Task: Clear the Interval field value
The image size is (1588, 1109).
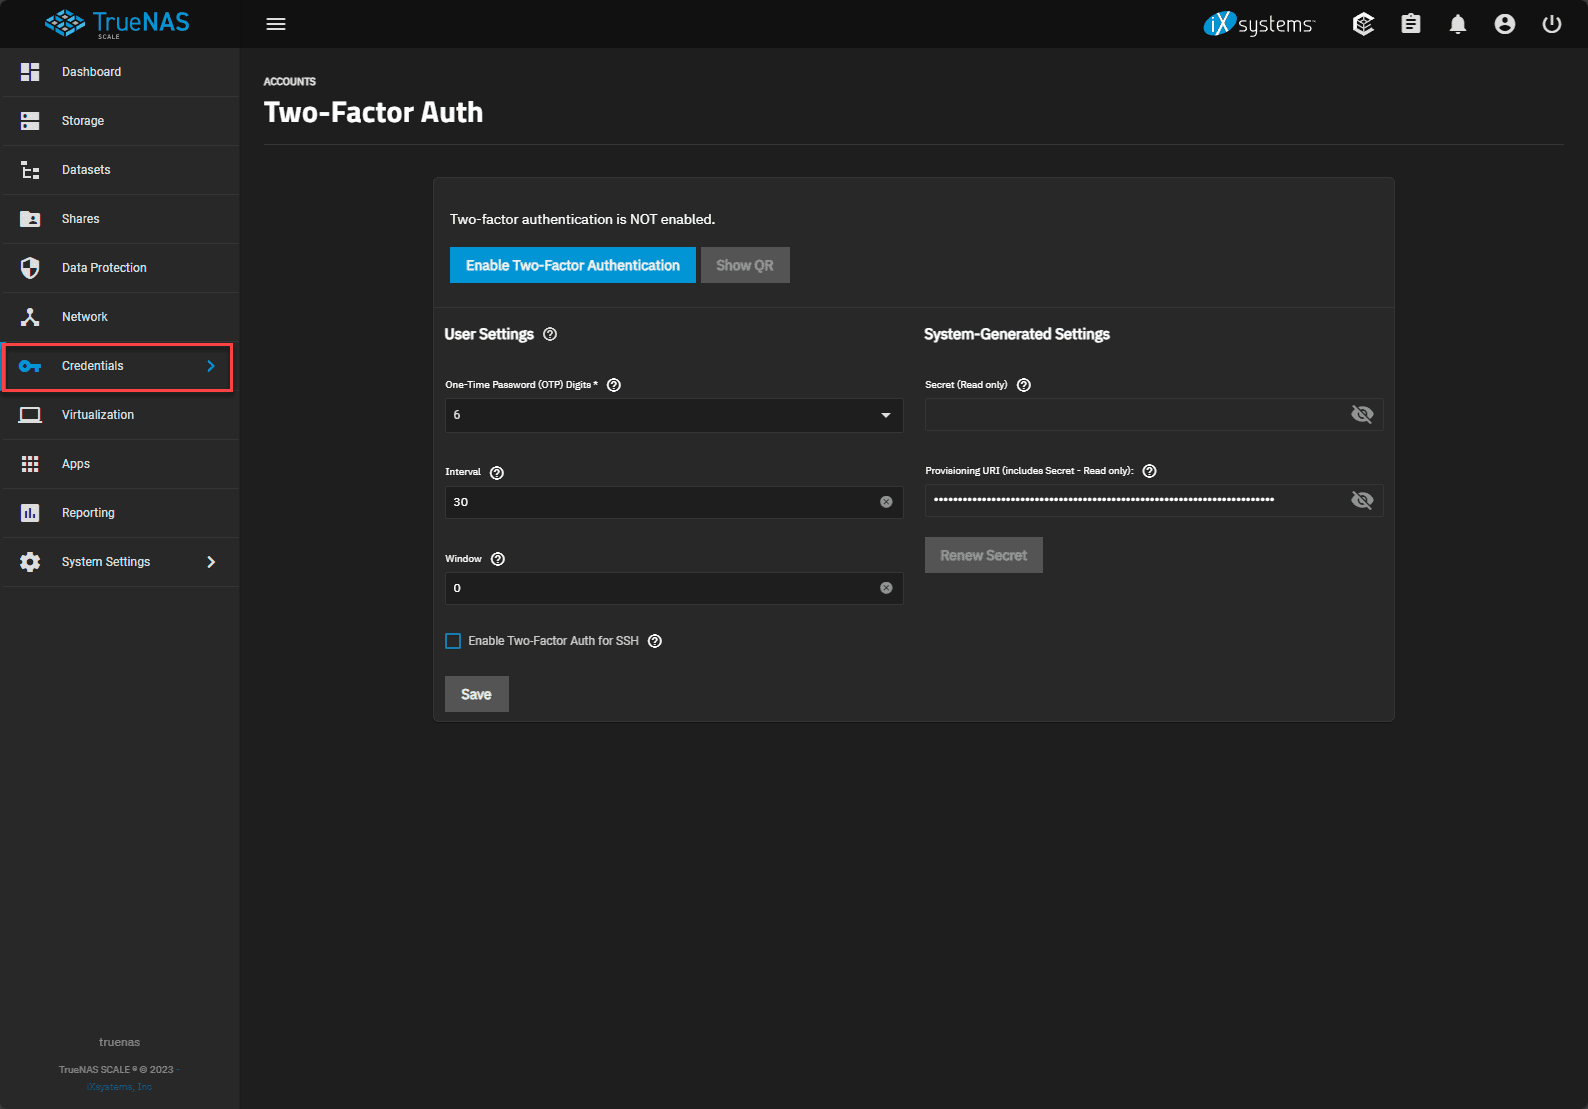Action: tap(886, 502)
